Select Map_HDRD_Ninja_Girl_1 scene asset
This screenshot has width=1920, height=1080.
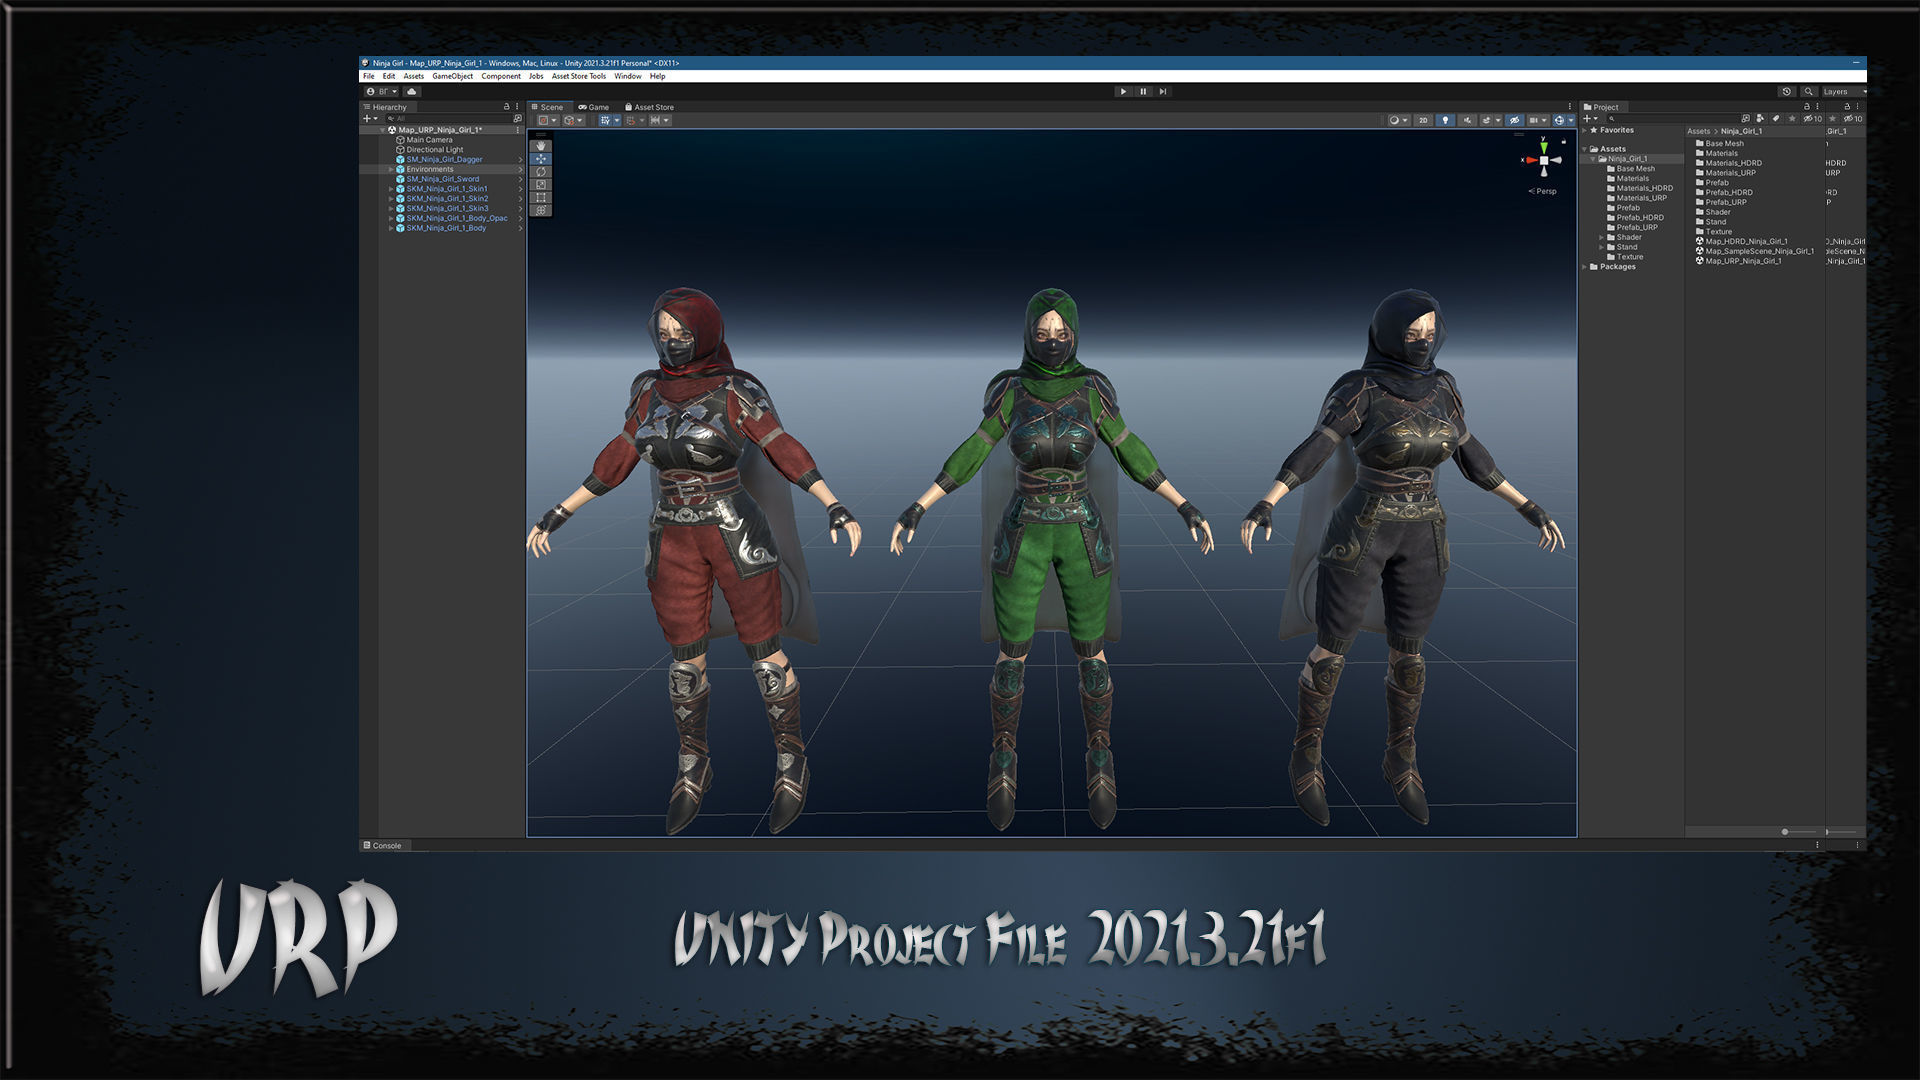pyautogui.click(x=1741, y=241)
